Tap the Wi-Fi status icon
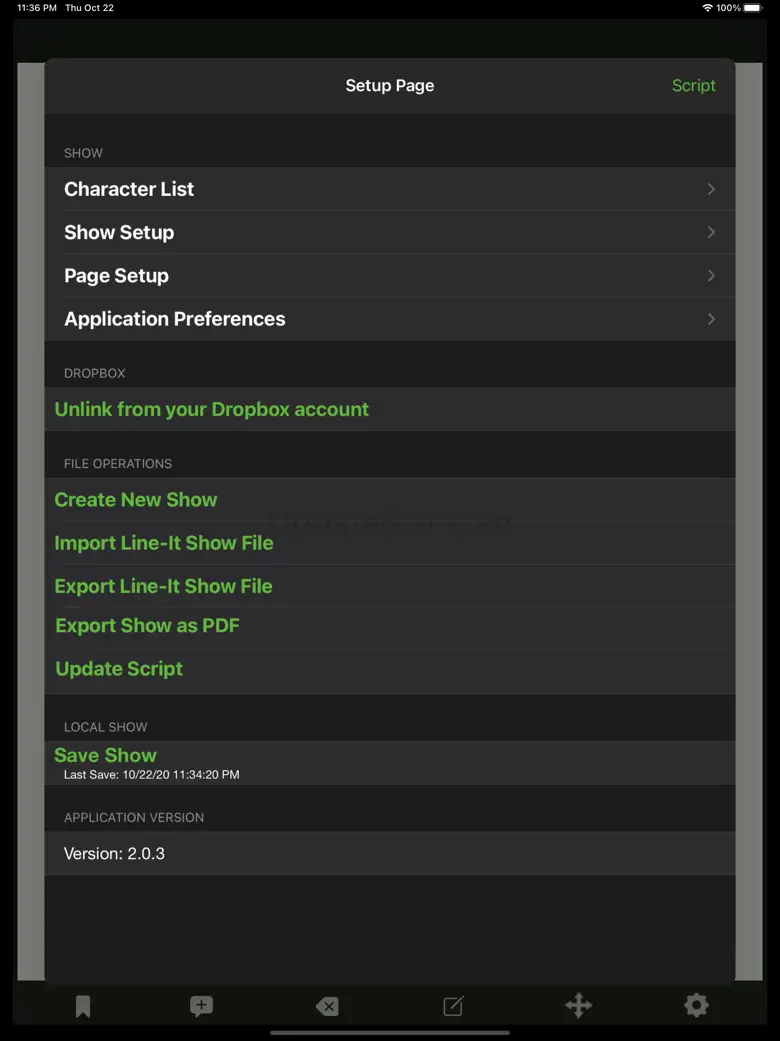 [x=707, y=8]
